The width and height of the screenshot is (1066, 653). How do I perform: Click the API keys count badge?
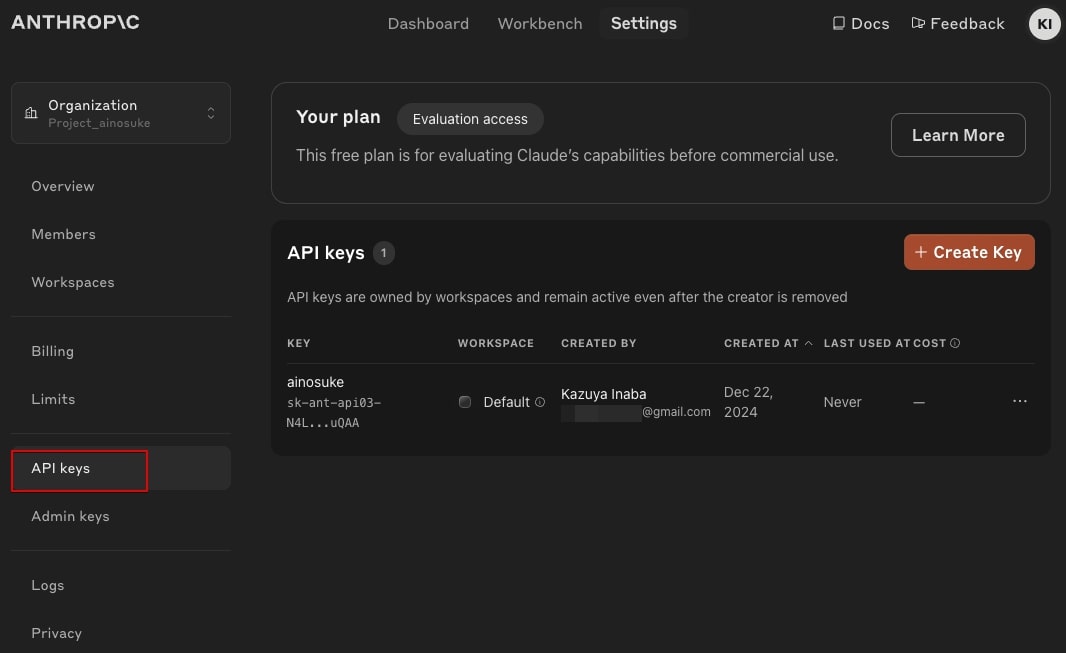[383, 253]
